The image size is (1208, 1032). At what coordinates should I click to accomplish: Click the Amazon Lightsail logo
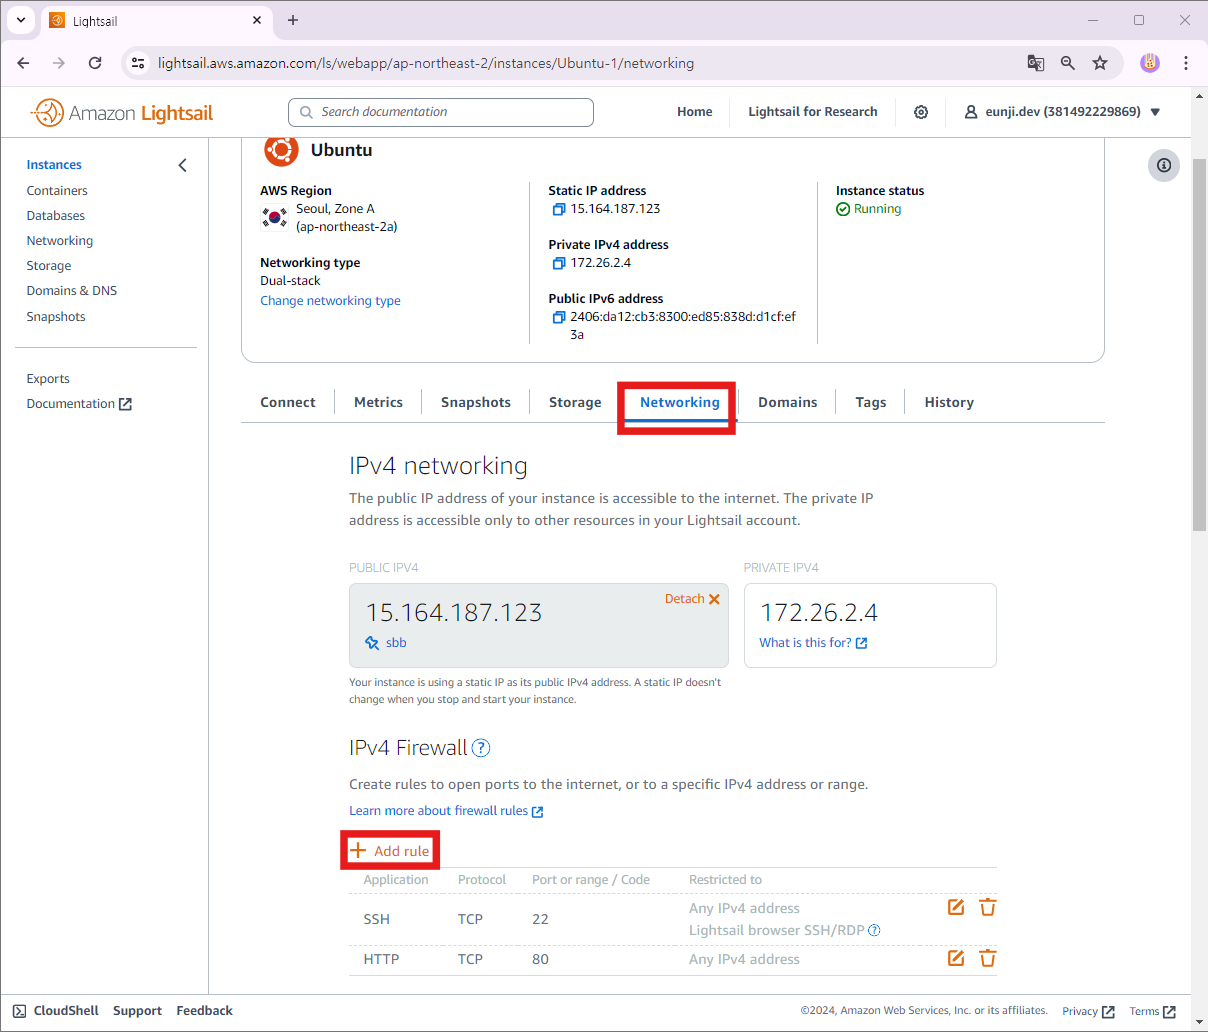pos(122,113)
